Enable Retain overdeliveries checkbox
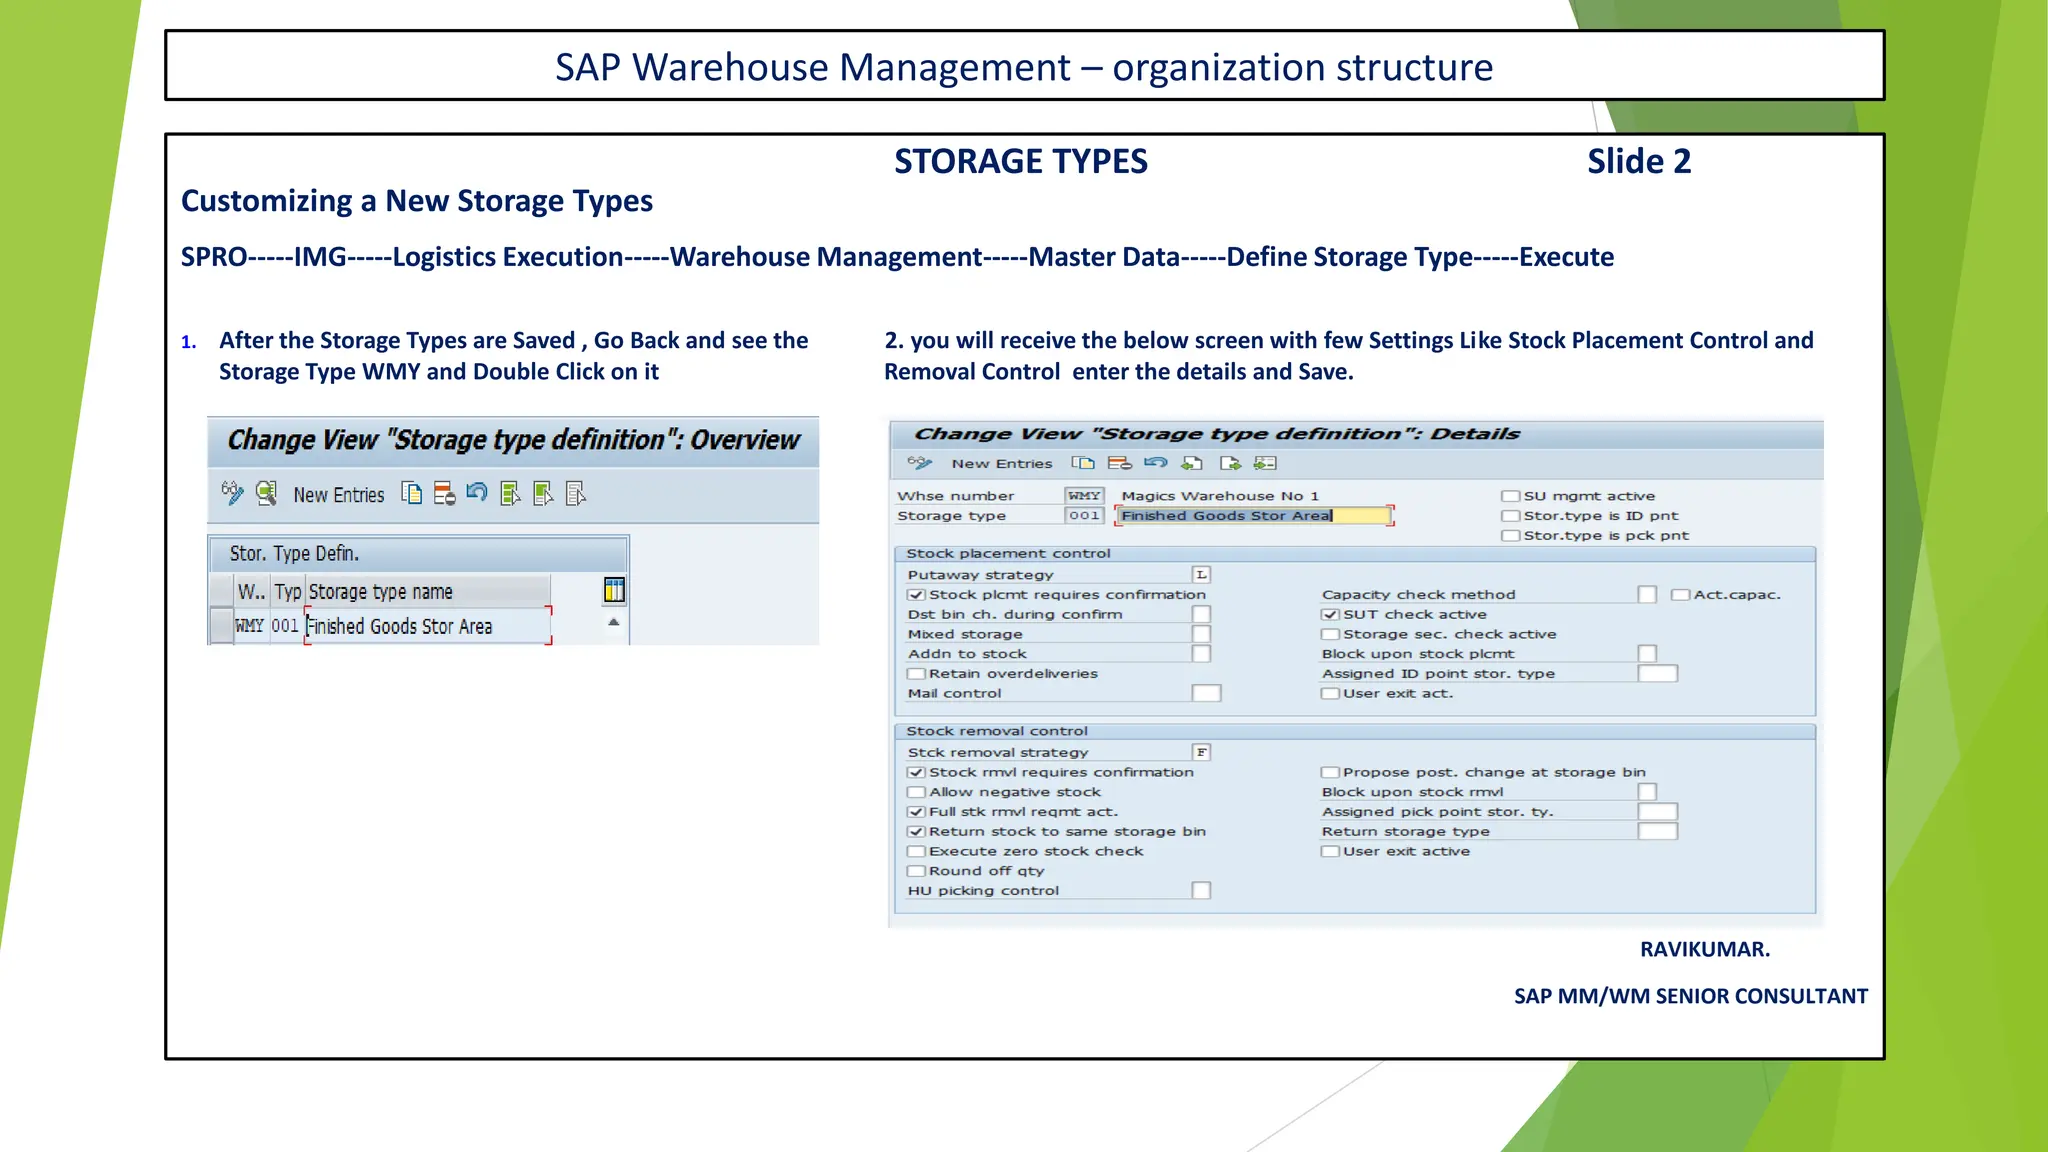2048x1152 pixels. 916,674
